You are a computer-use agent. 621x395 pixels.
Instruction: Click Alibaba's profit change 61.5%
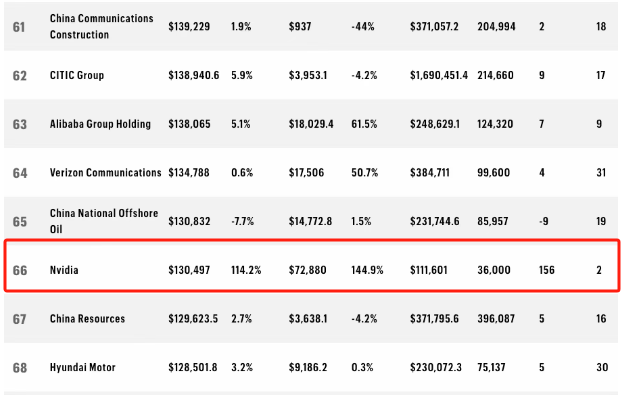(364, 124)
